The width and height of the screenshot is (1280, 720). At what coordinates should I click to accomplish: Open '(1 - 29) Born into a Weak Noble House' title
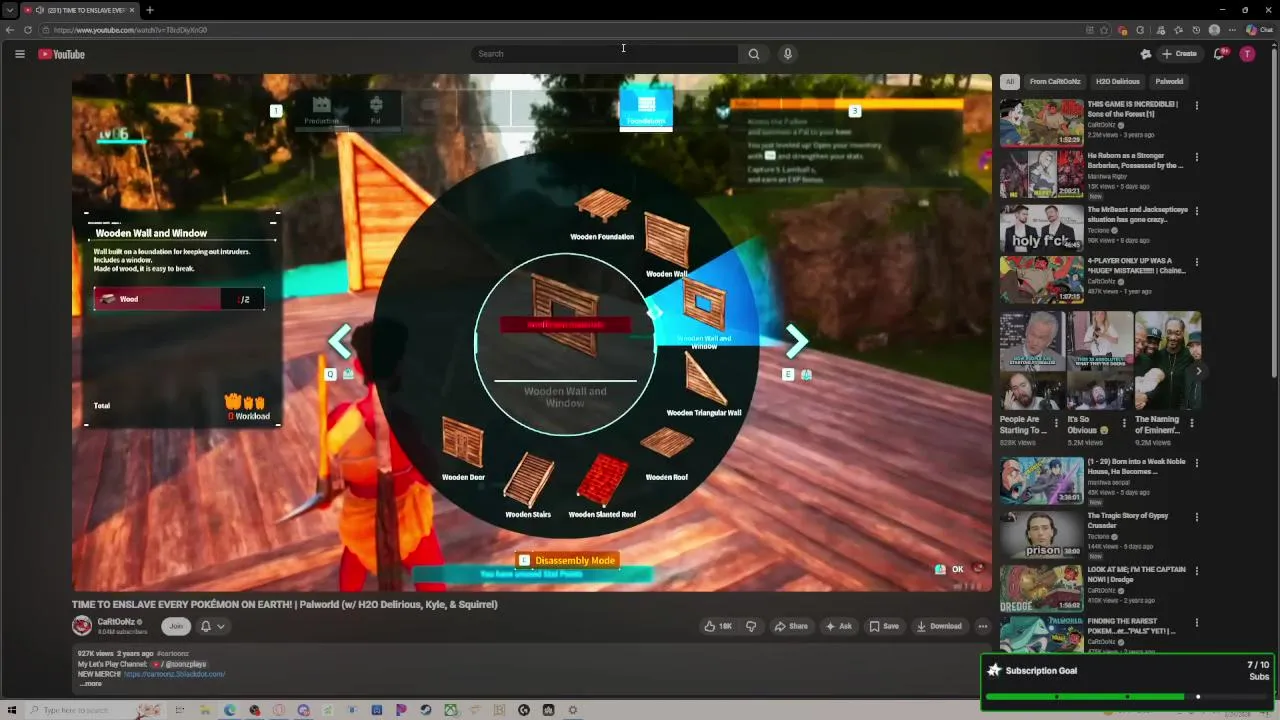[x=1136, y=467]
